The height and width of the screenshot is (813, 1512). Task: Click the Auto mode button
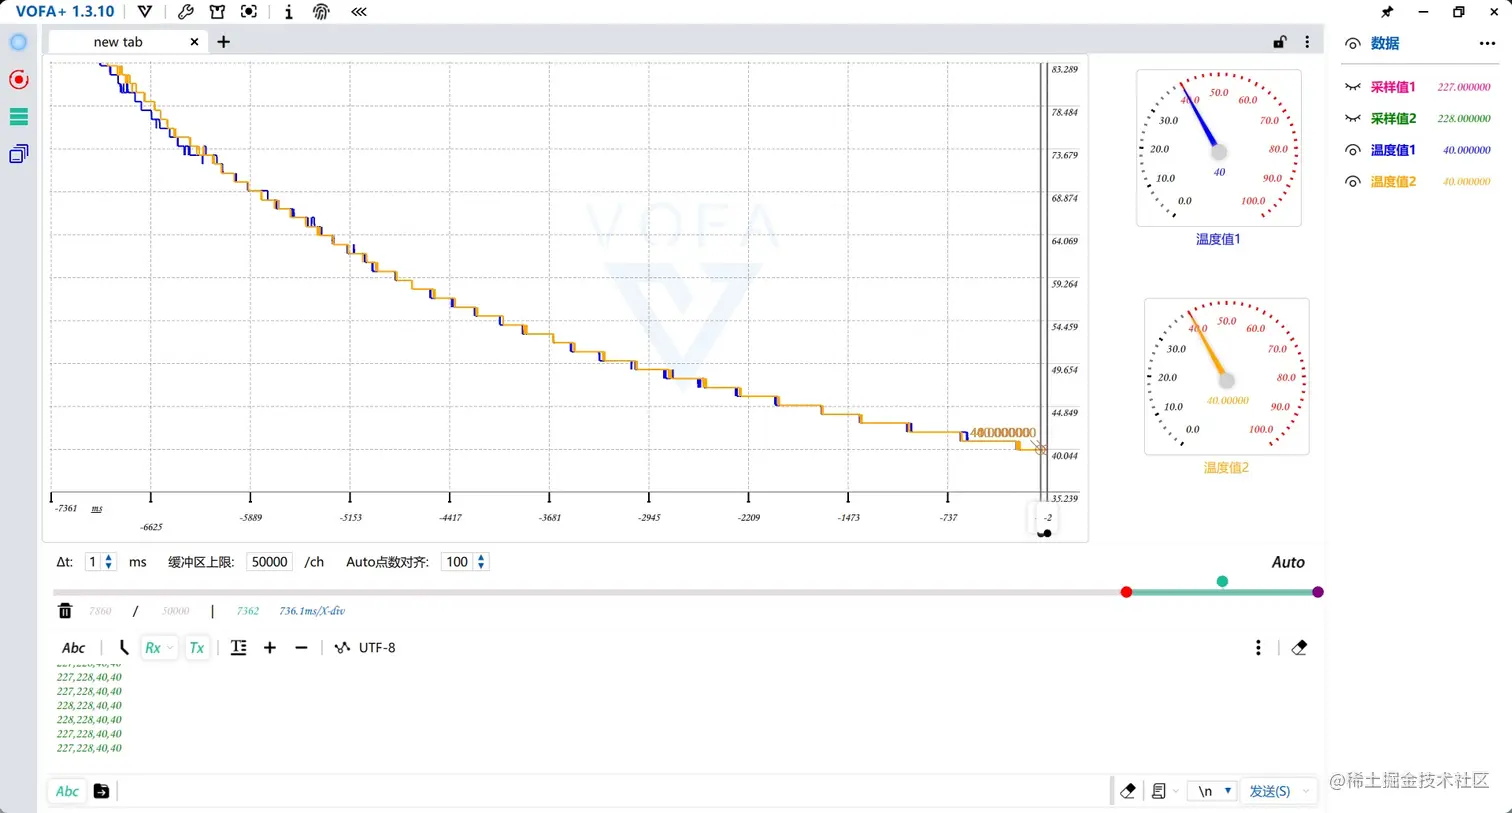1288,562
